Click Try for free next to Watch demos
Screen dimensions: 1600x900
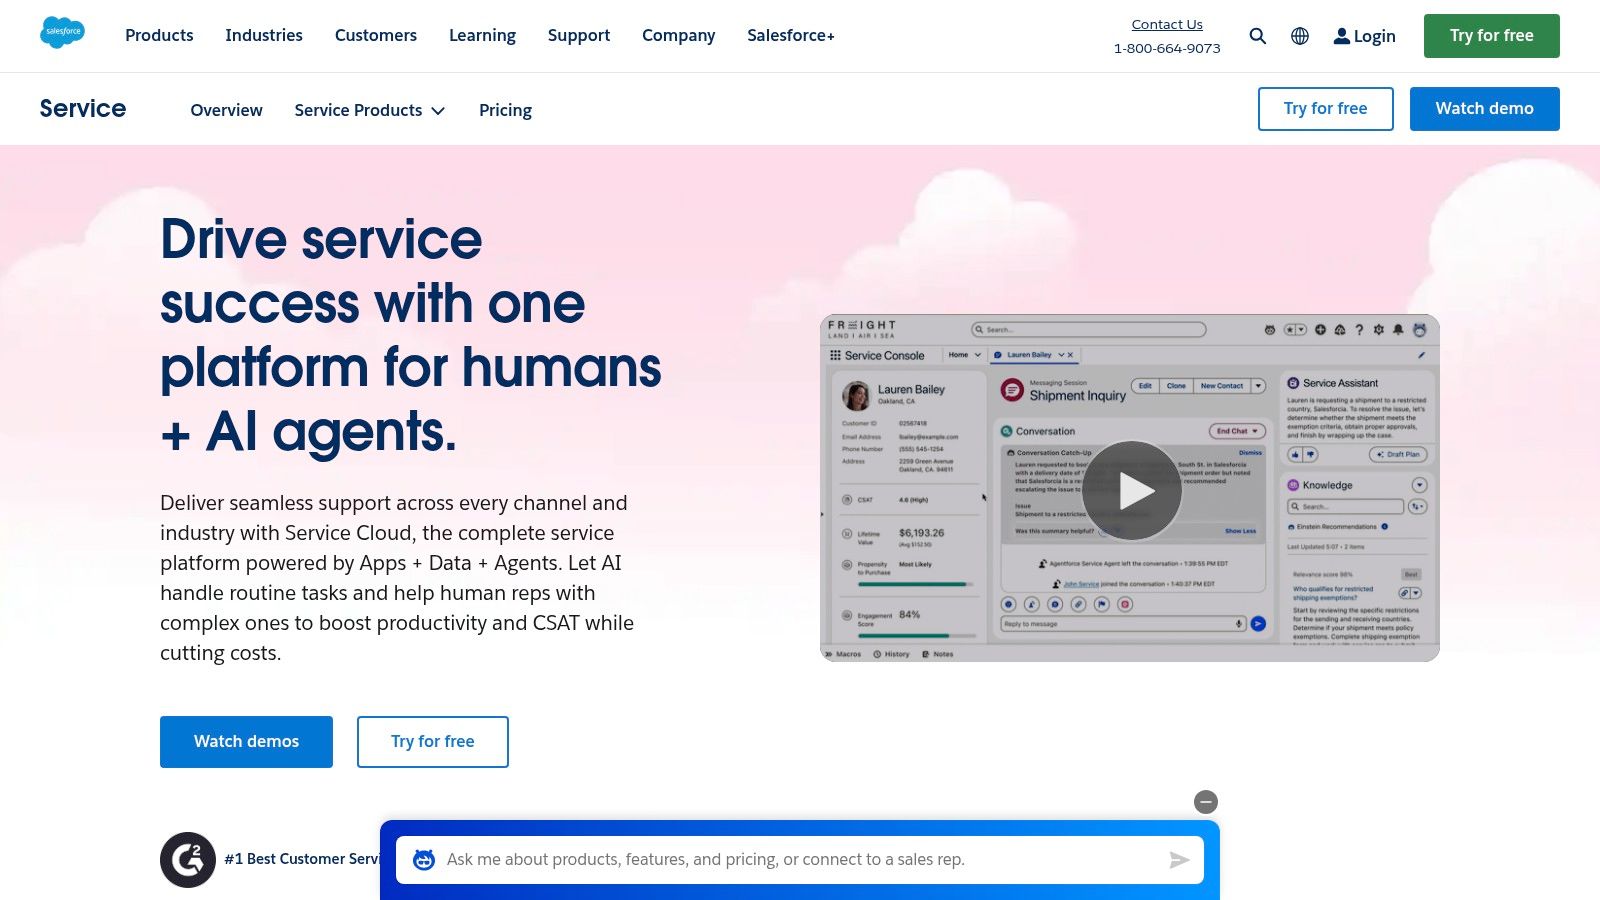click(x=433, y=742)
